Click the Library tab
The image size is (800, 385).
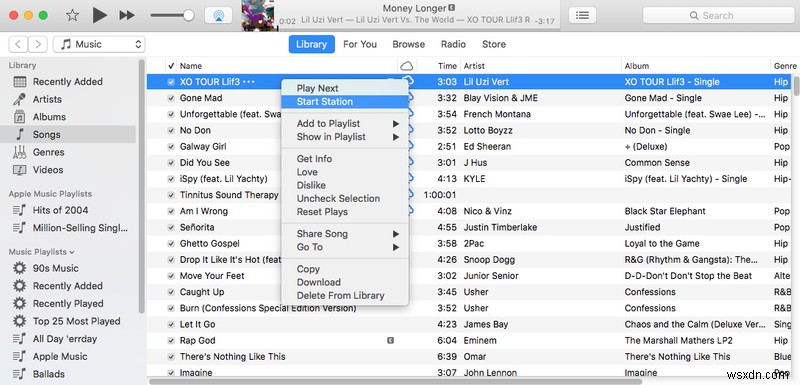tap(312, 44)
